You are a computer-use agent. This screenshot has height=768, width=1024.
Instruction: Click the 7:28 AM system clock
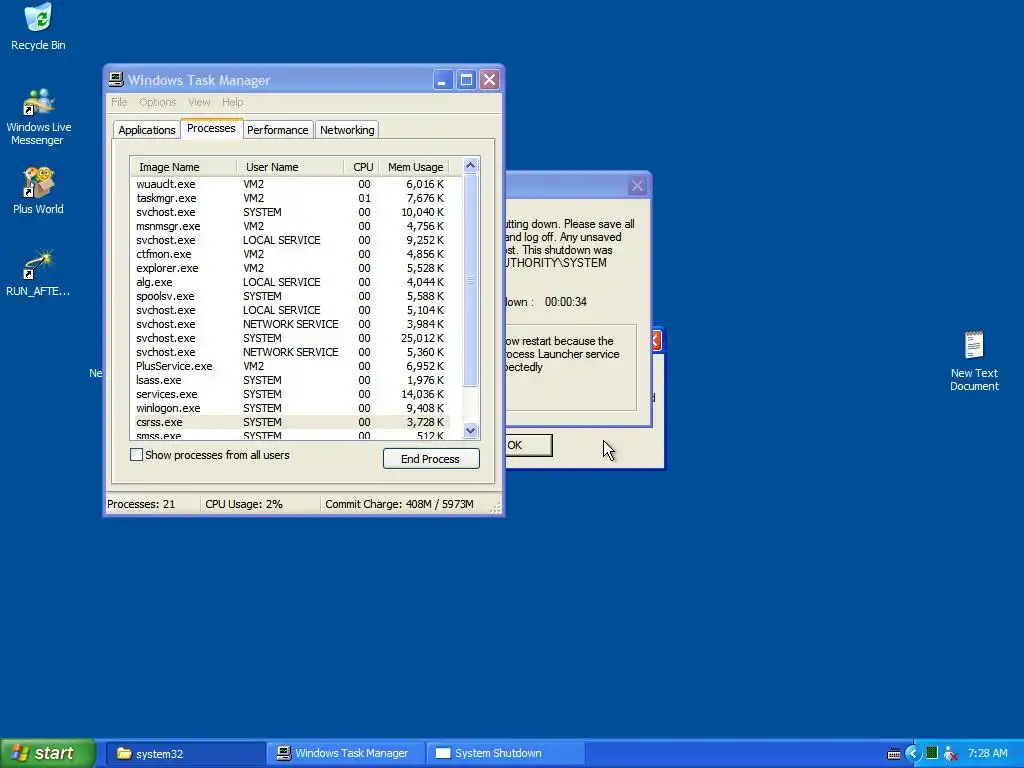(987, 754)
